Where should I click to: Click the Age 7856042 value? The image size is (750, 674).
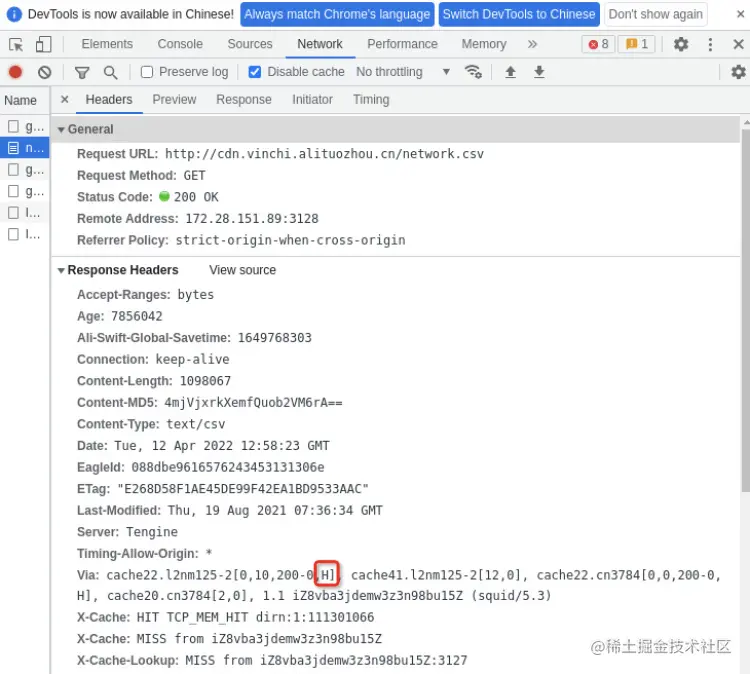tap(137, 316)
